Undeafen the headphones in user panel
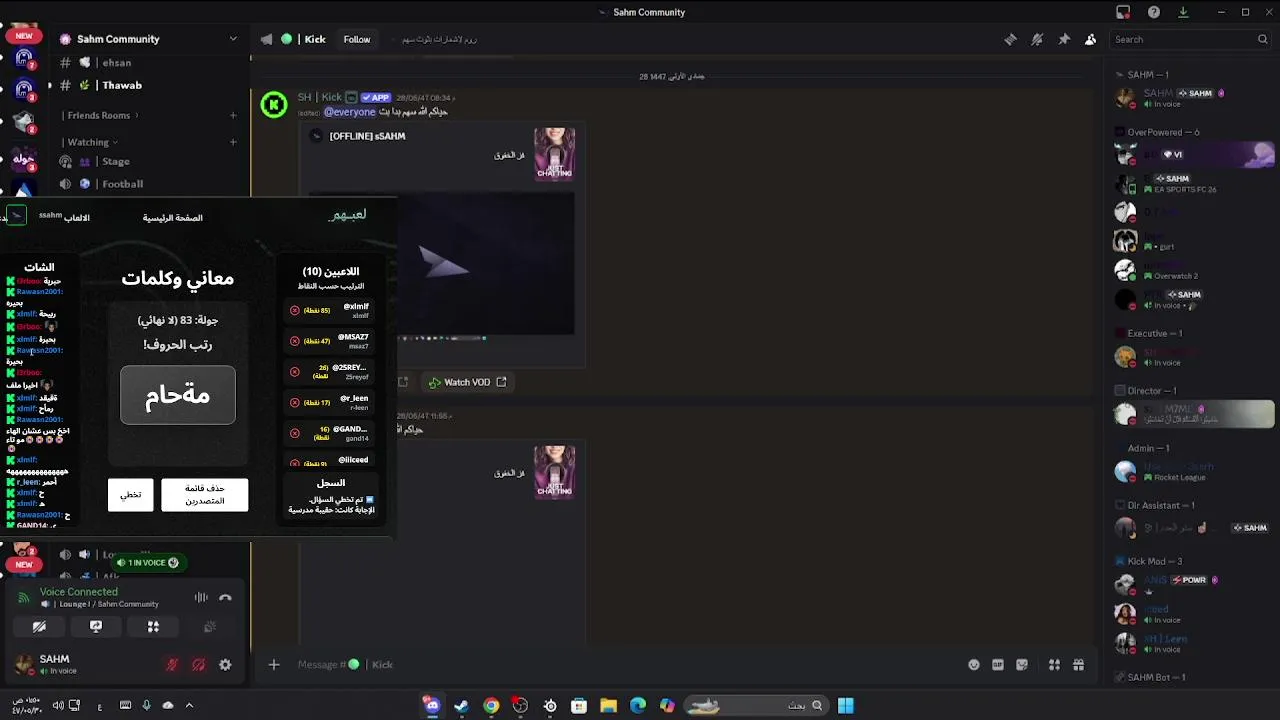The height and width of the screenshot is (720, 1280). [198, 665]
